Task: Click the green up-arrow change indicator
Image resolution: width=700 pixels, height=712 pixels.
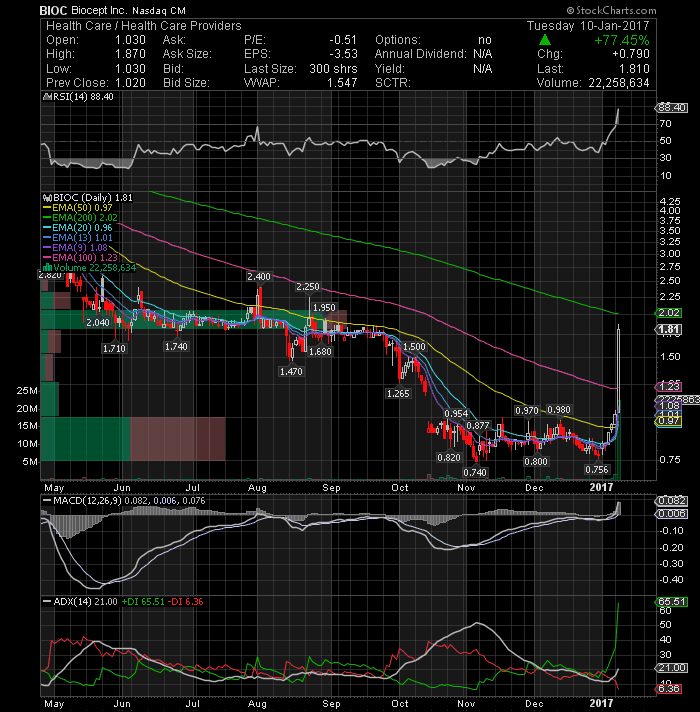Action: pos(545,40)
